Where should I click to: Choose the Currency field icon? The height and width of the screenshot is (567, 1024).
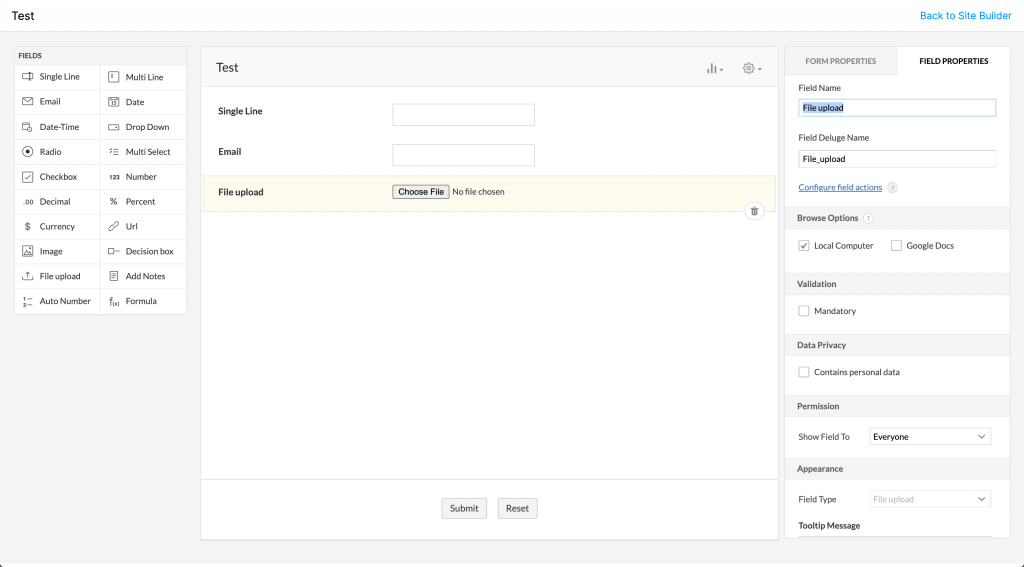(28, 227)
